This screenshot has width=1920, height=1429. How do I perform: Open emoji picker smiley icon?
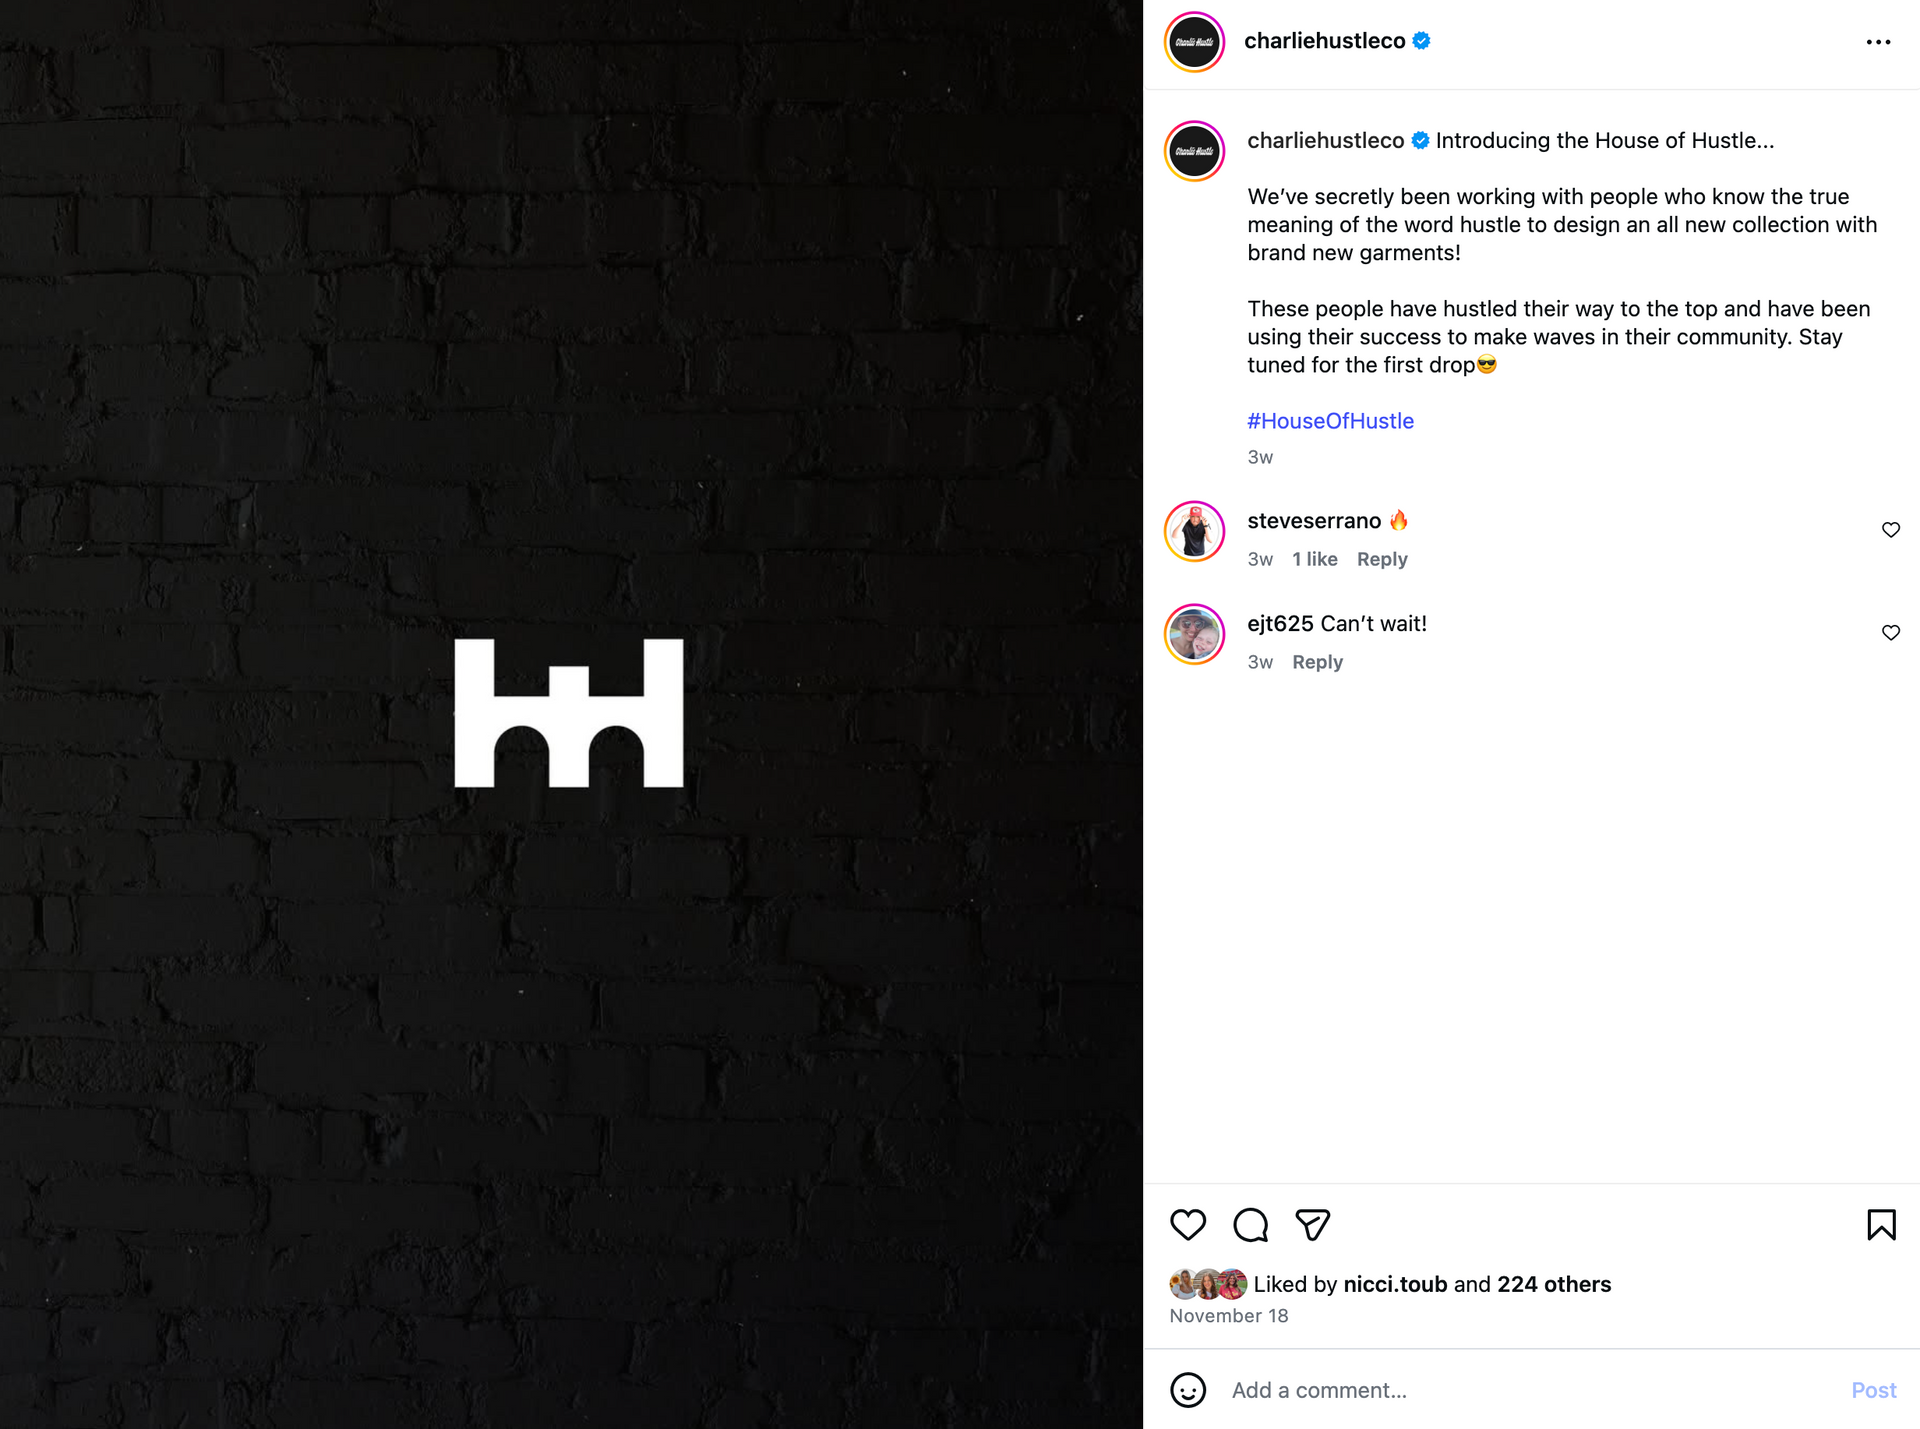1188,1390
